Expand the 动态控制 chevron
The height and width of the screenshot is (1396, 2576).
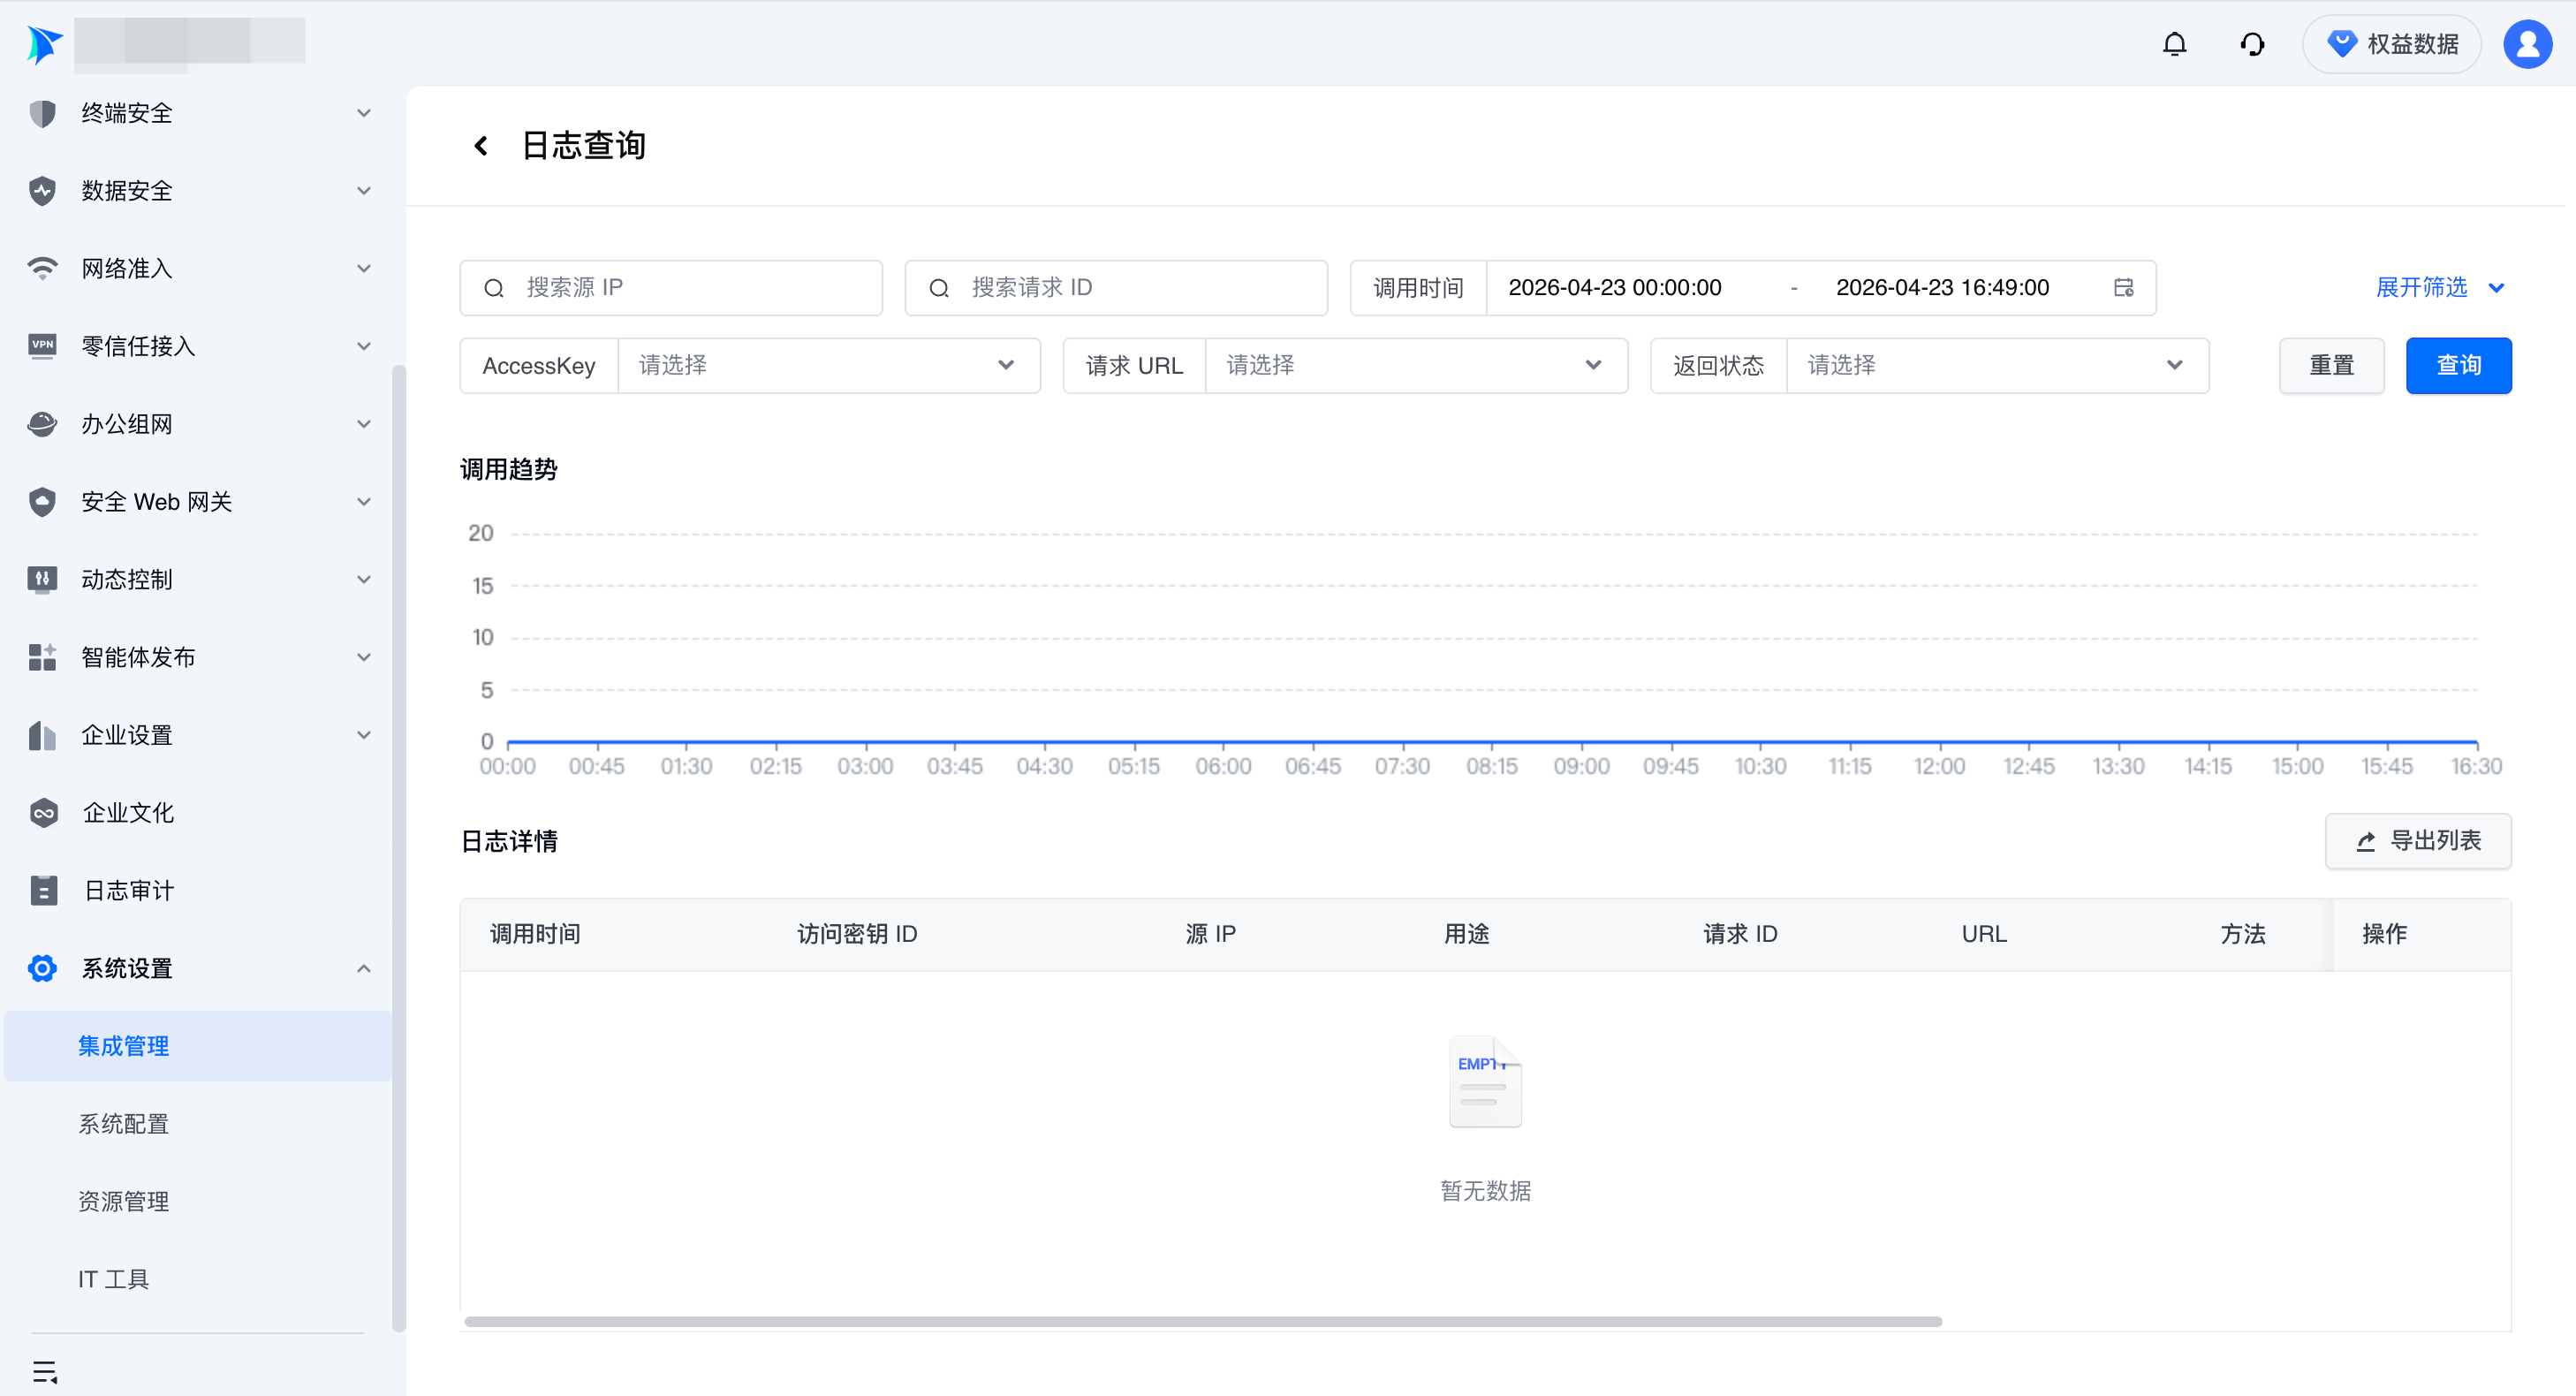[x=364, y=579]
